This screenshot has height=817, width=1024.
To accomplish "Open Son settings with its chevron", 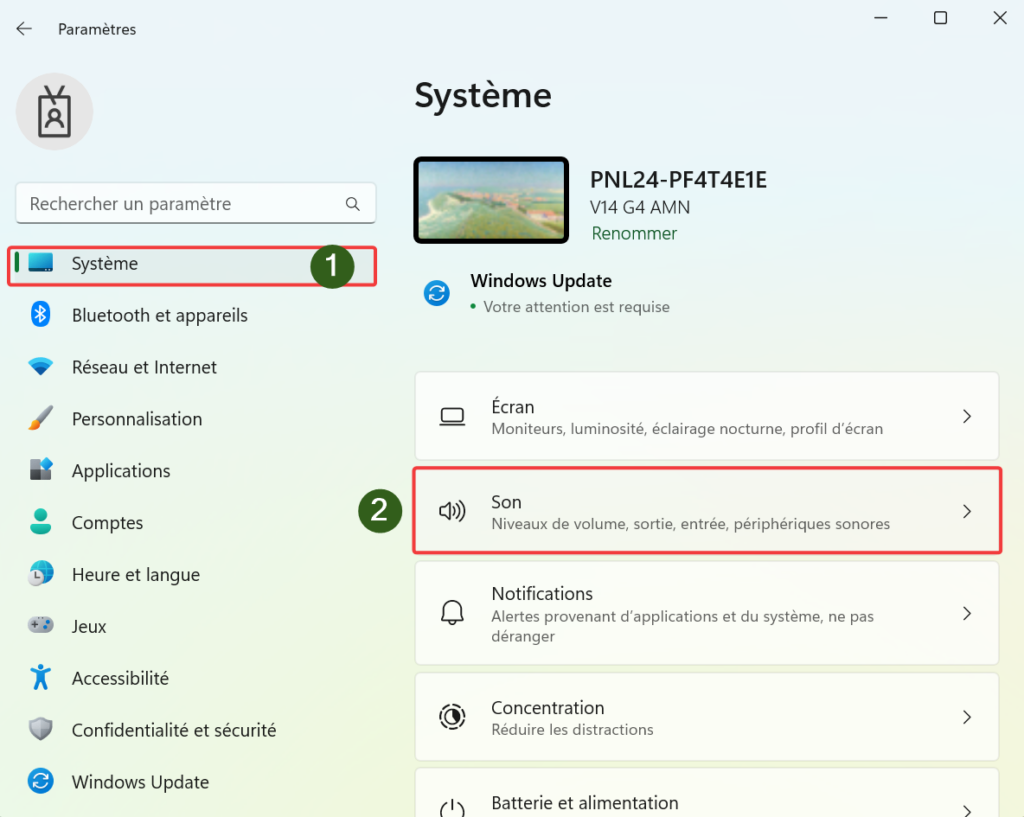I will (967, 511).
